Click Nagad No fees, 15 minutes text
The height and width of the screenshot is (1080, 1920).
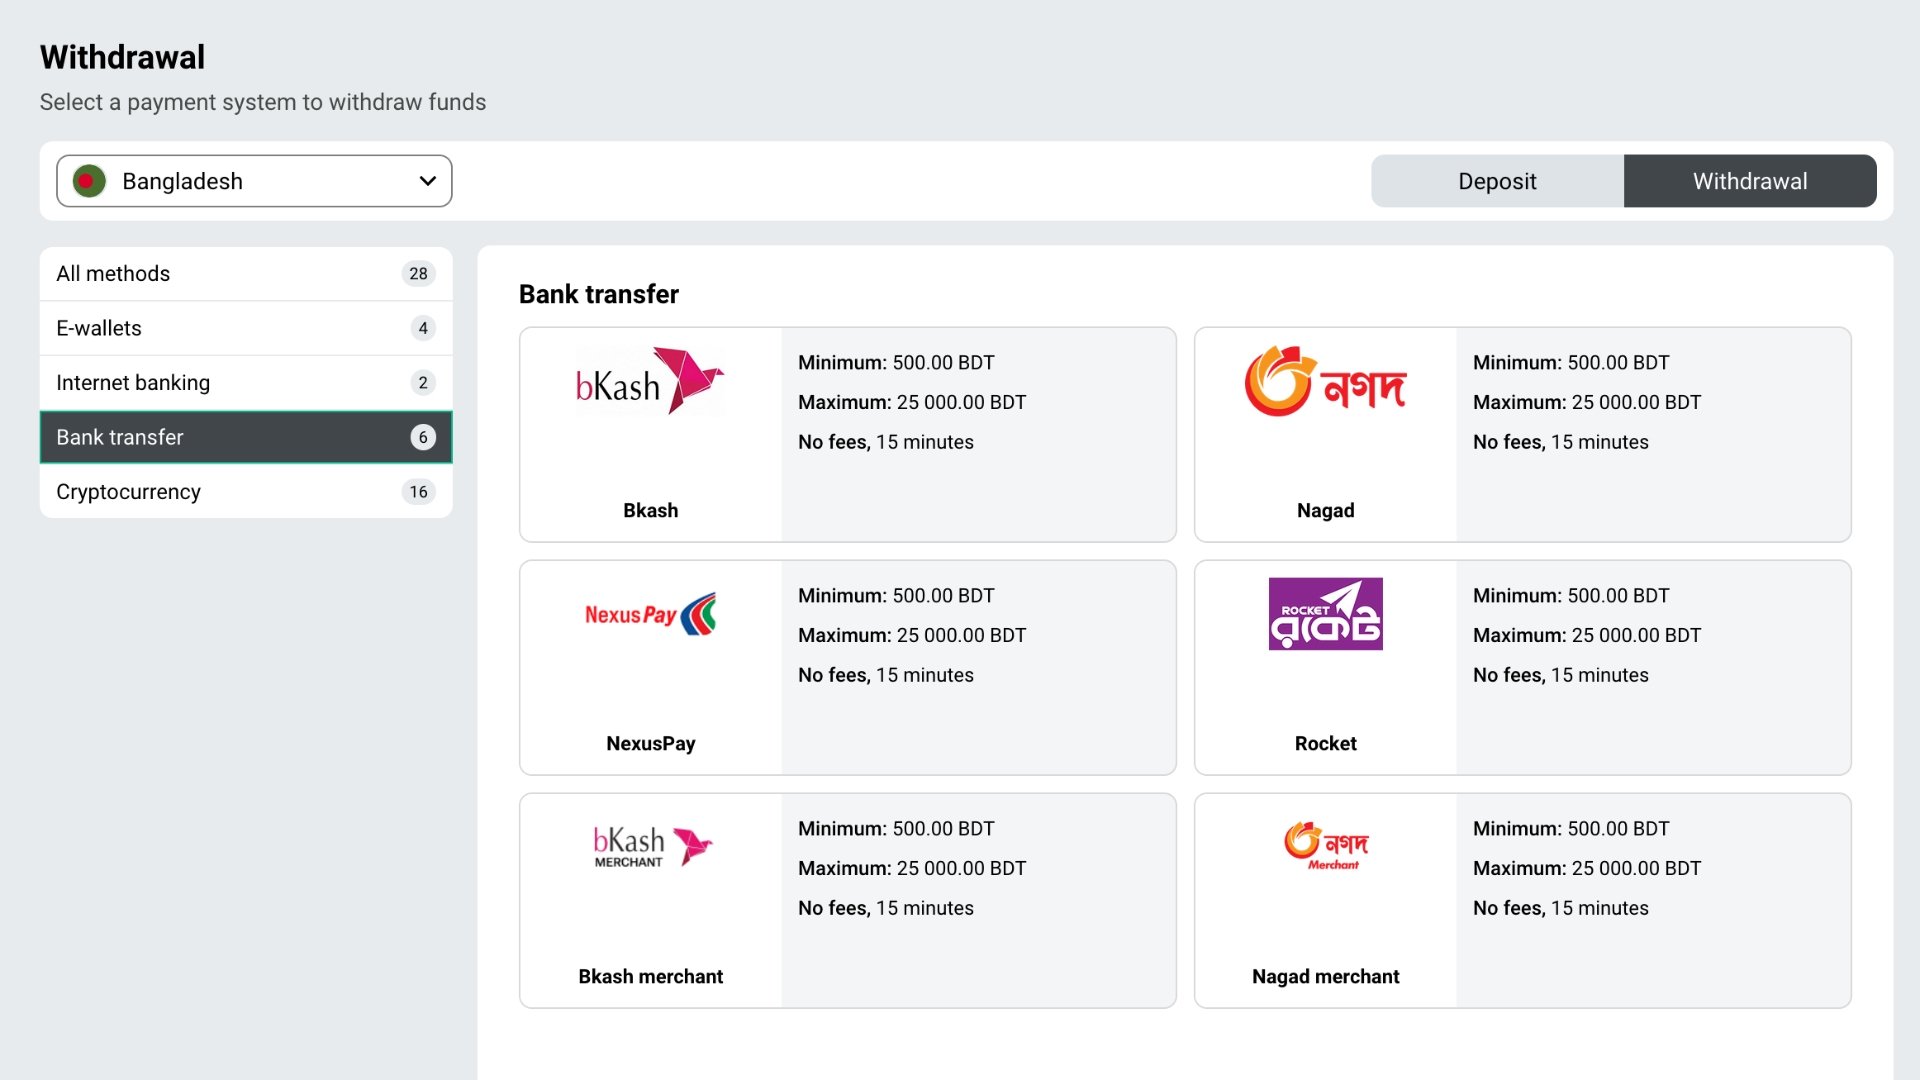point(1561,443)
